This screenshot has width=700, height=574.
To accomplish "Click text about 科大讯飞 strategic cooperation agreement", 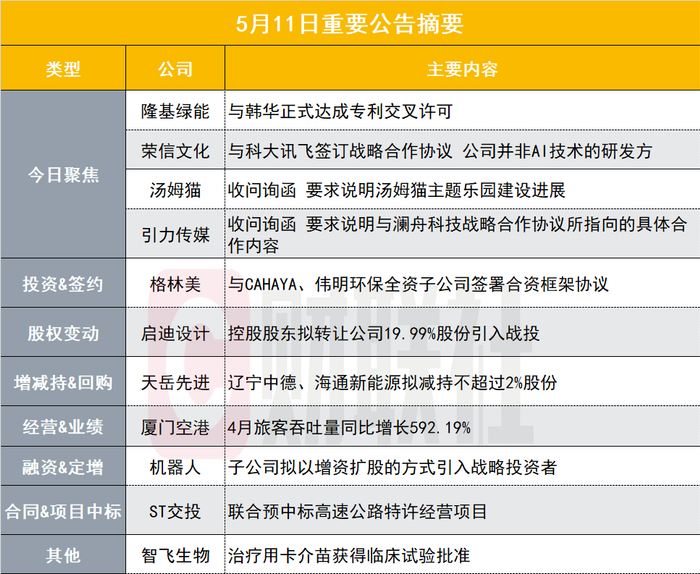I will click(440, 151).
